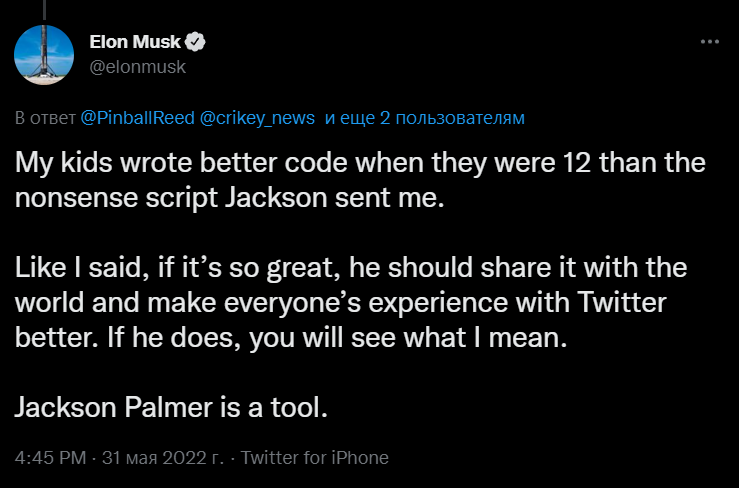Click the blue verified checkmark badge

pyautogui.click(x=198, y=43)
